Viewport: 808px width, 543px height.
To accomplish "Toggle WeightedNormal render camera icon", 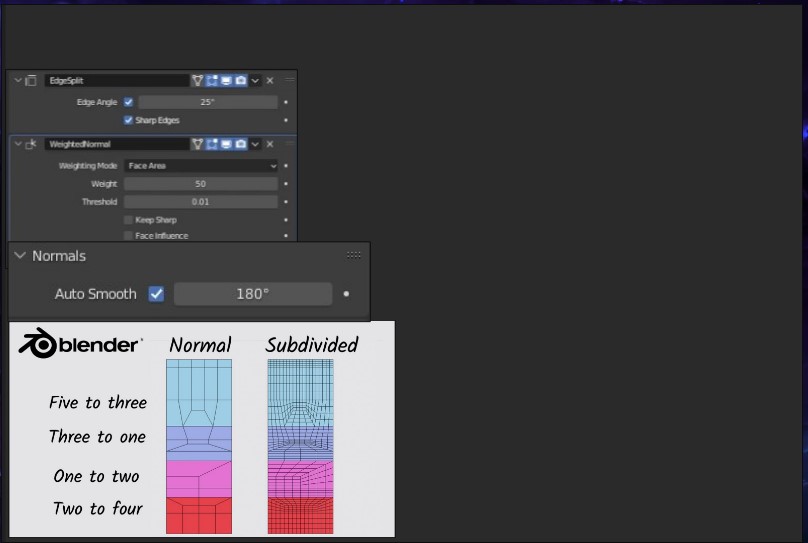I will point(241,144).
